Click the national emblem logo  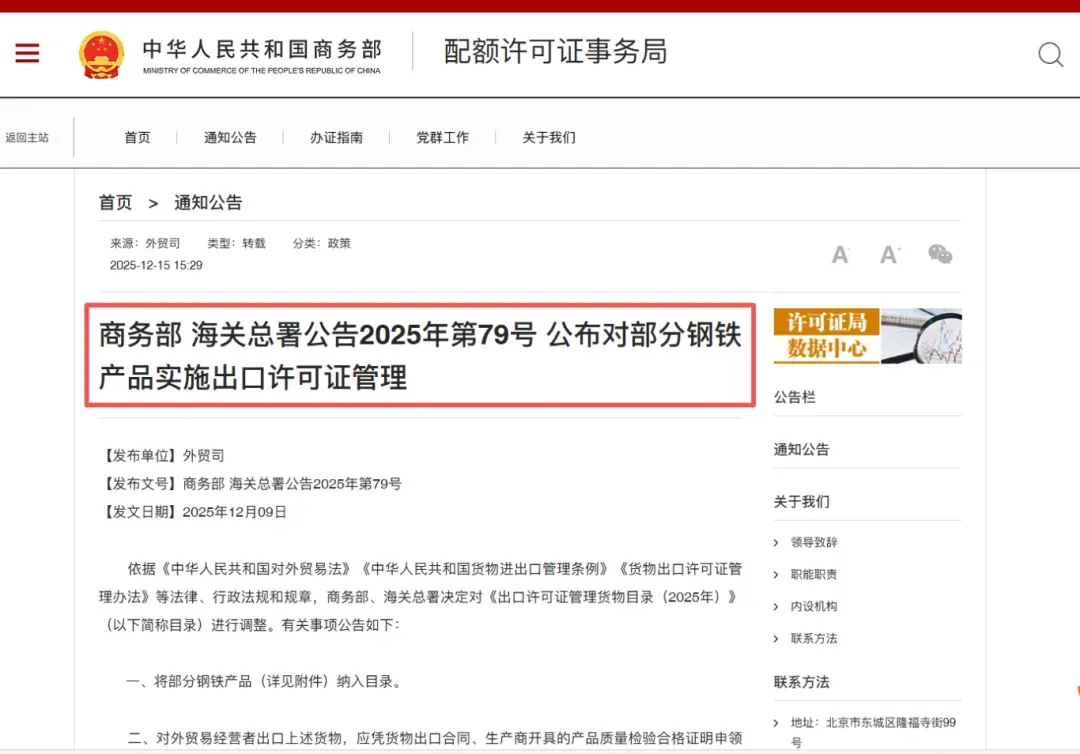pos(101,54)
